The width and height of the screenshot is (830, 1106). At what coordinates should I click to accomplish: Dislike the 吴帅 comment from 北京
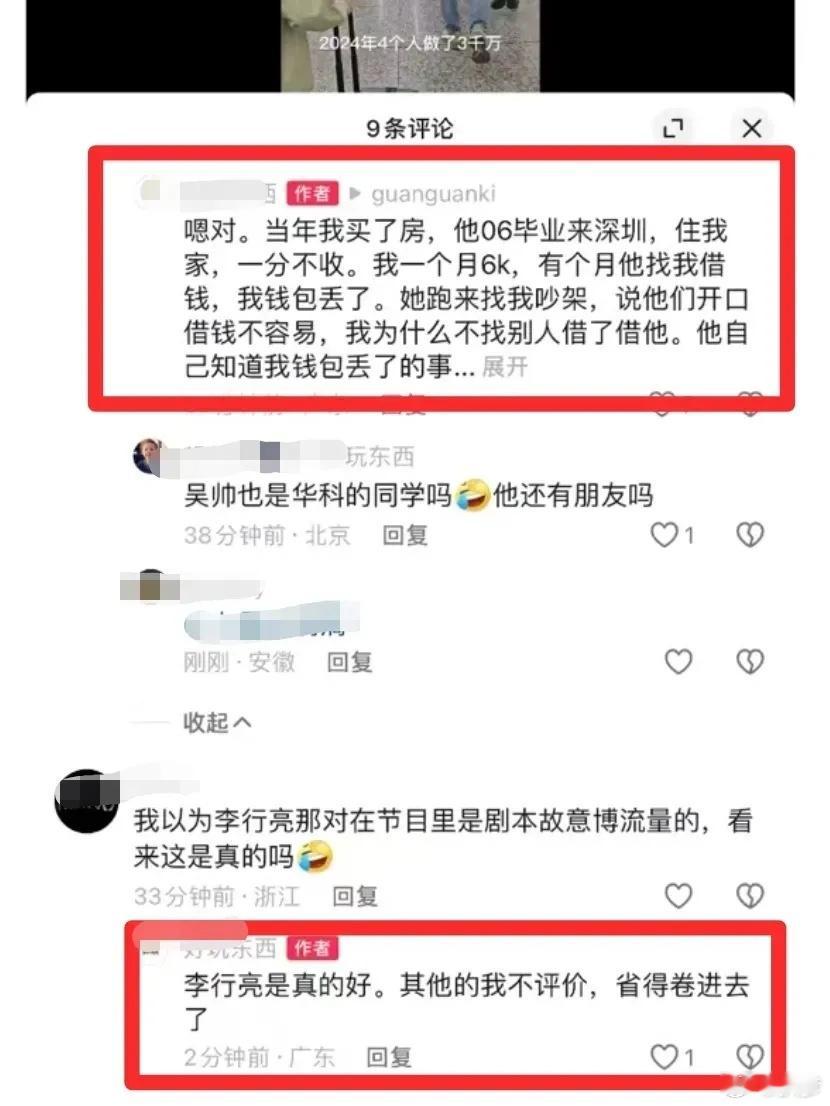750,535
